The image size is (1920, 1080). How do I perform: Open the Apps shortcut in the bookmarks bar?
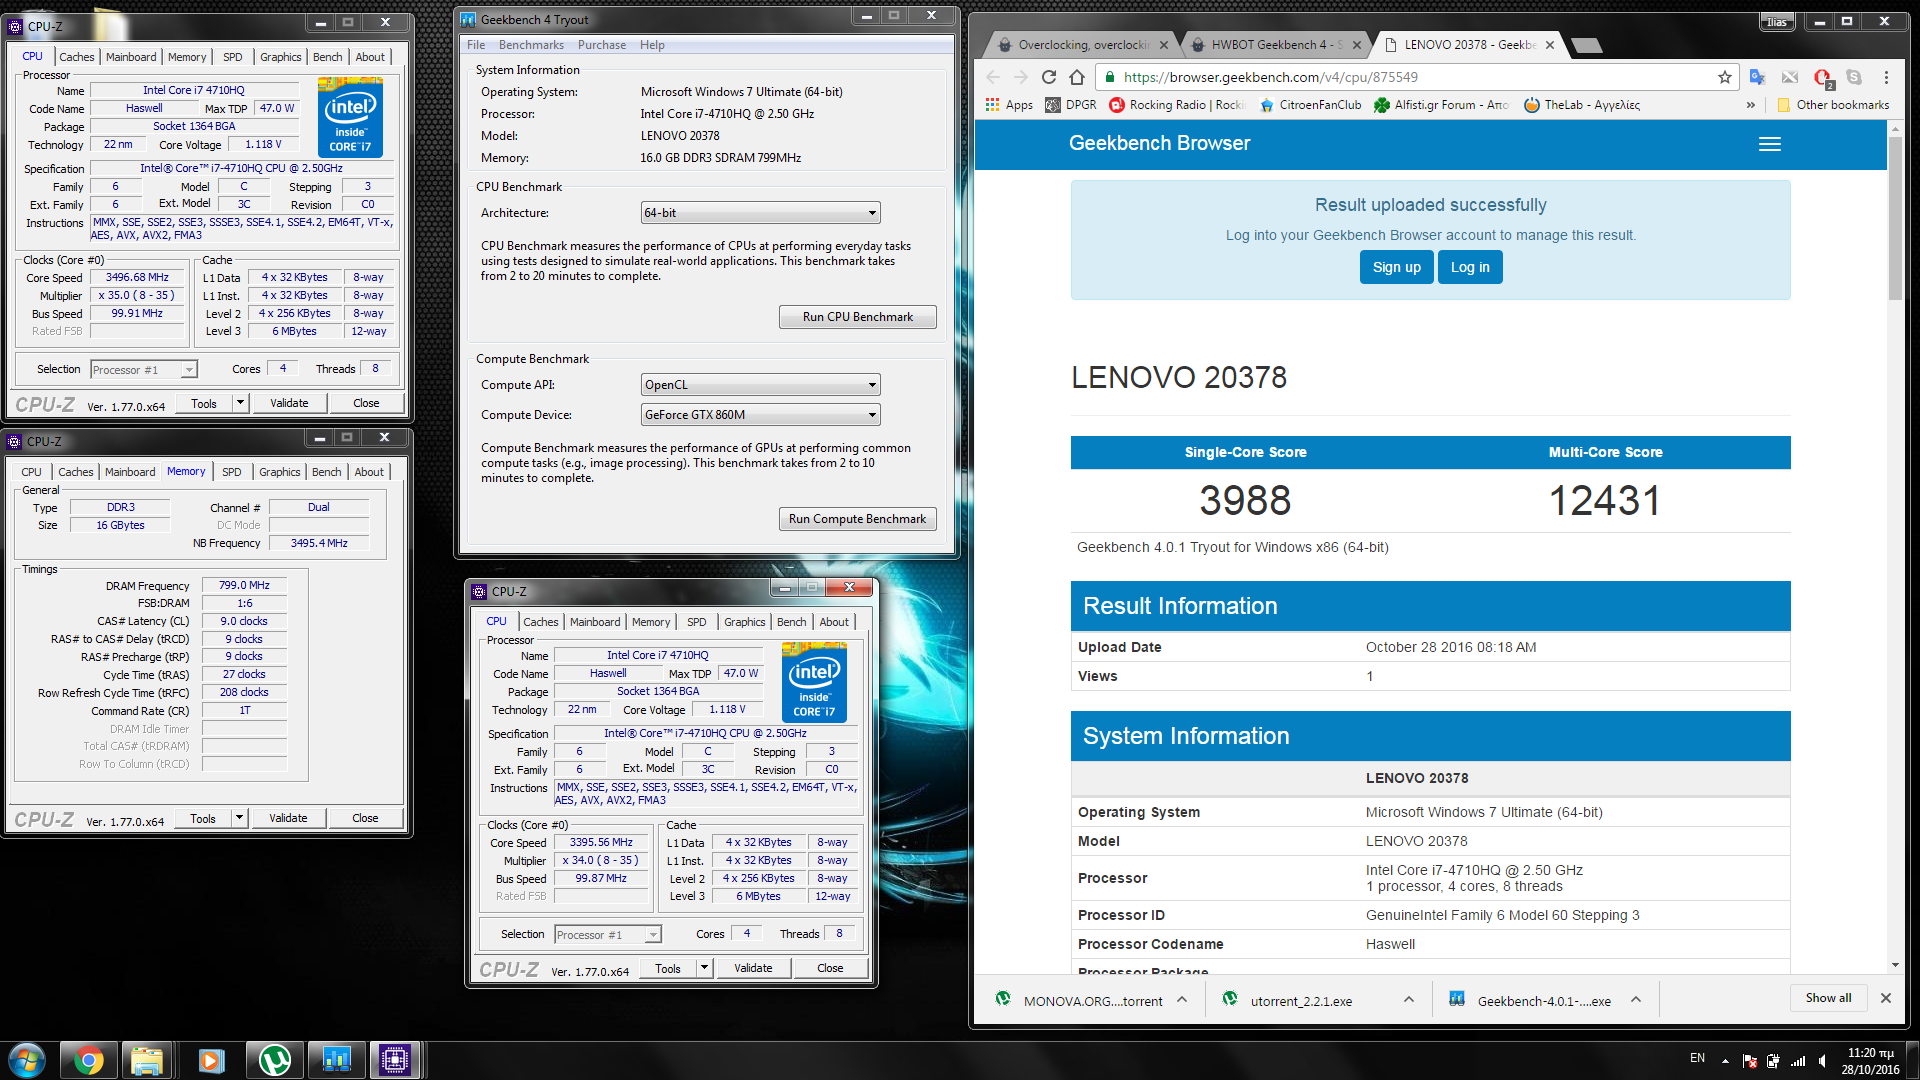click(1009, 105)
